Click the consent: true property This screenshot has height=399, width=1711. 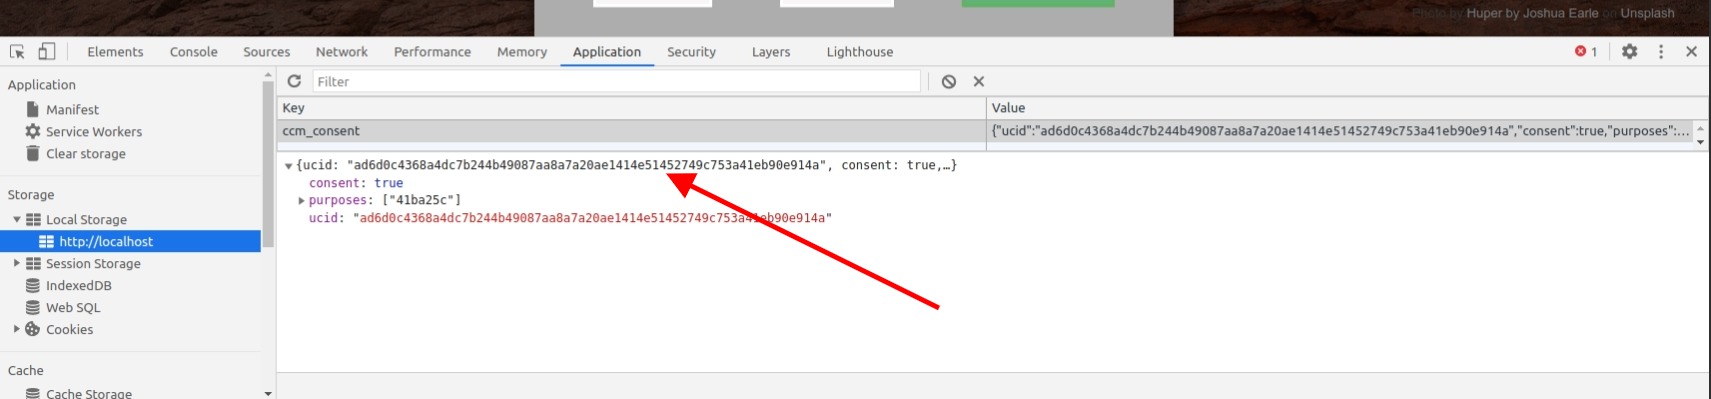(x=356, y=183)
